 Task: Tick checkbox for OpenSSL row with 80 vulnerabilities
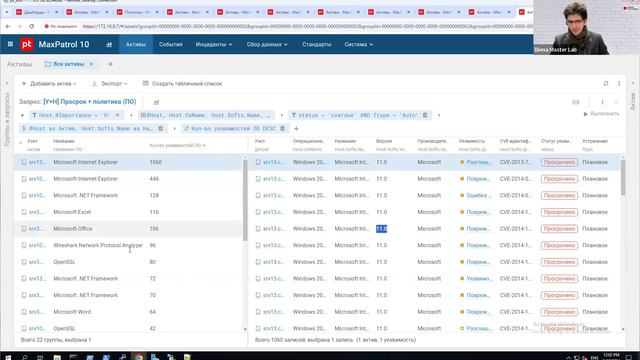24,262
